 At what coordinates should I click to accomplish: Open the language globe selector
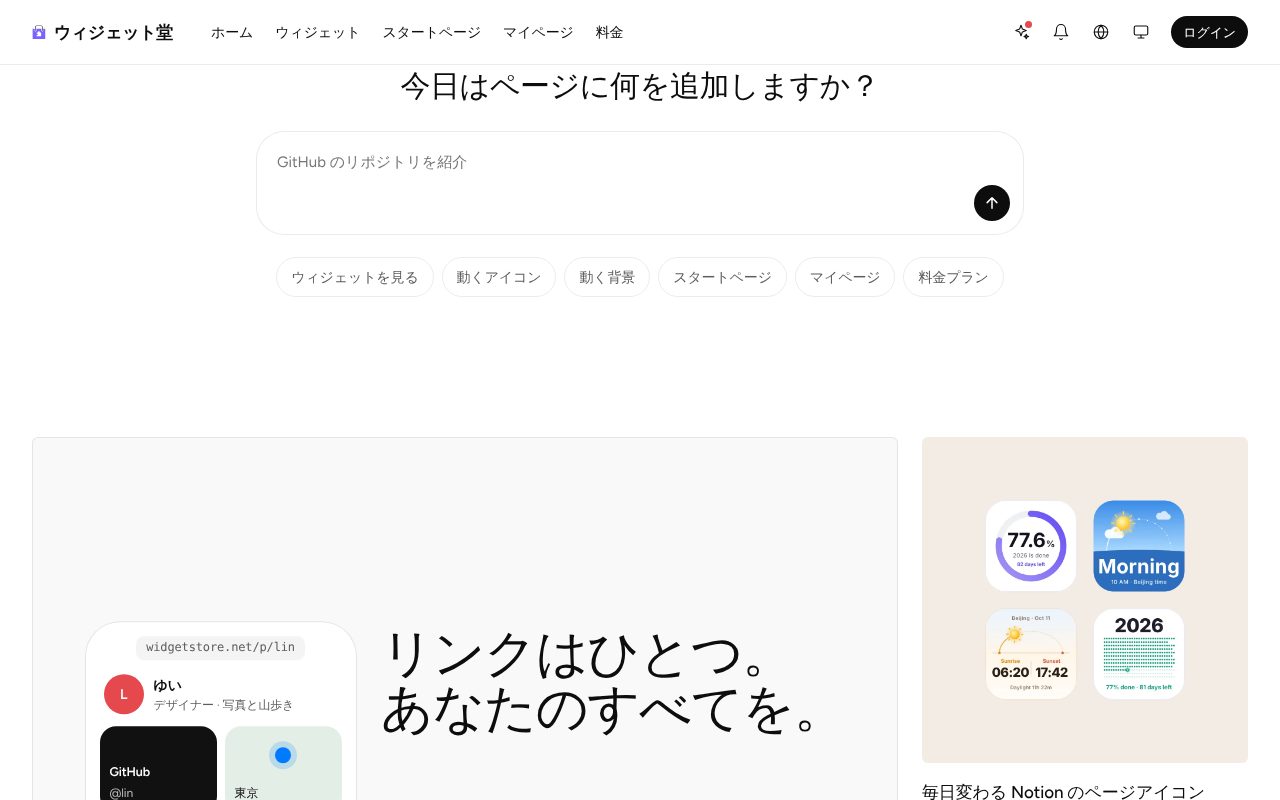pos(1101,32)
